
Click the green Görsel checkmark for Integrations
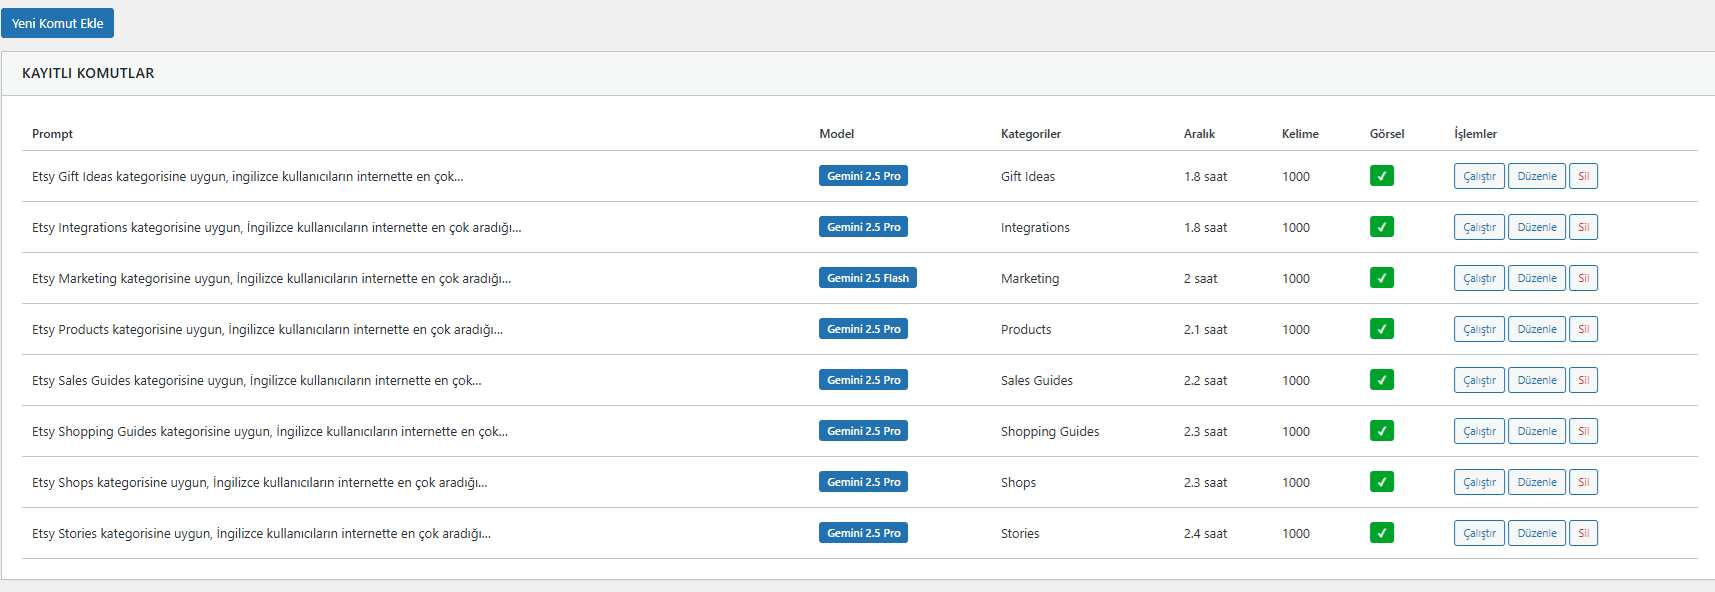click(x=1382, y=227)
